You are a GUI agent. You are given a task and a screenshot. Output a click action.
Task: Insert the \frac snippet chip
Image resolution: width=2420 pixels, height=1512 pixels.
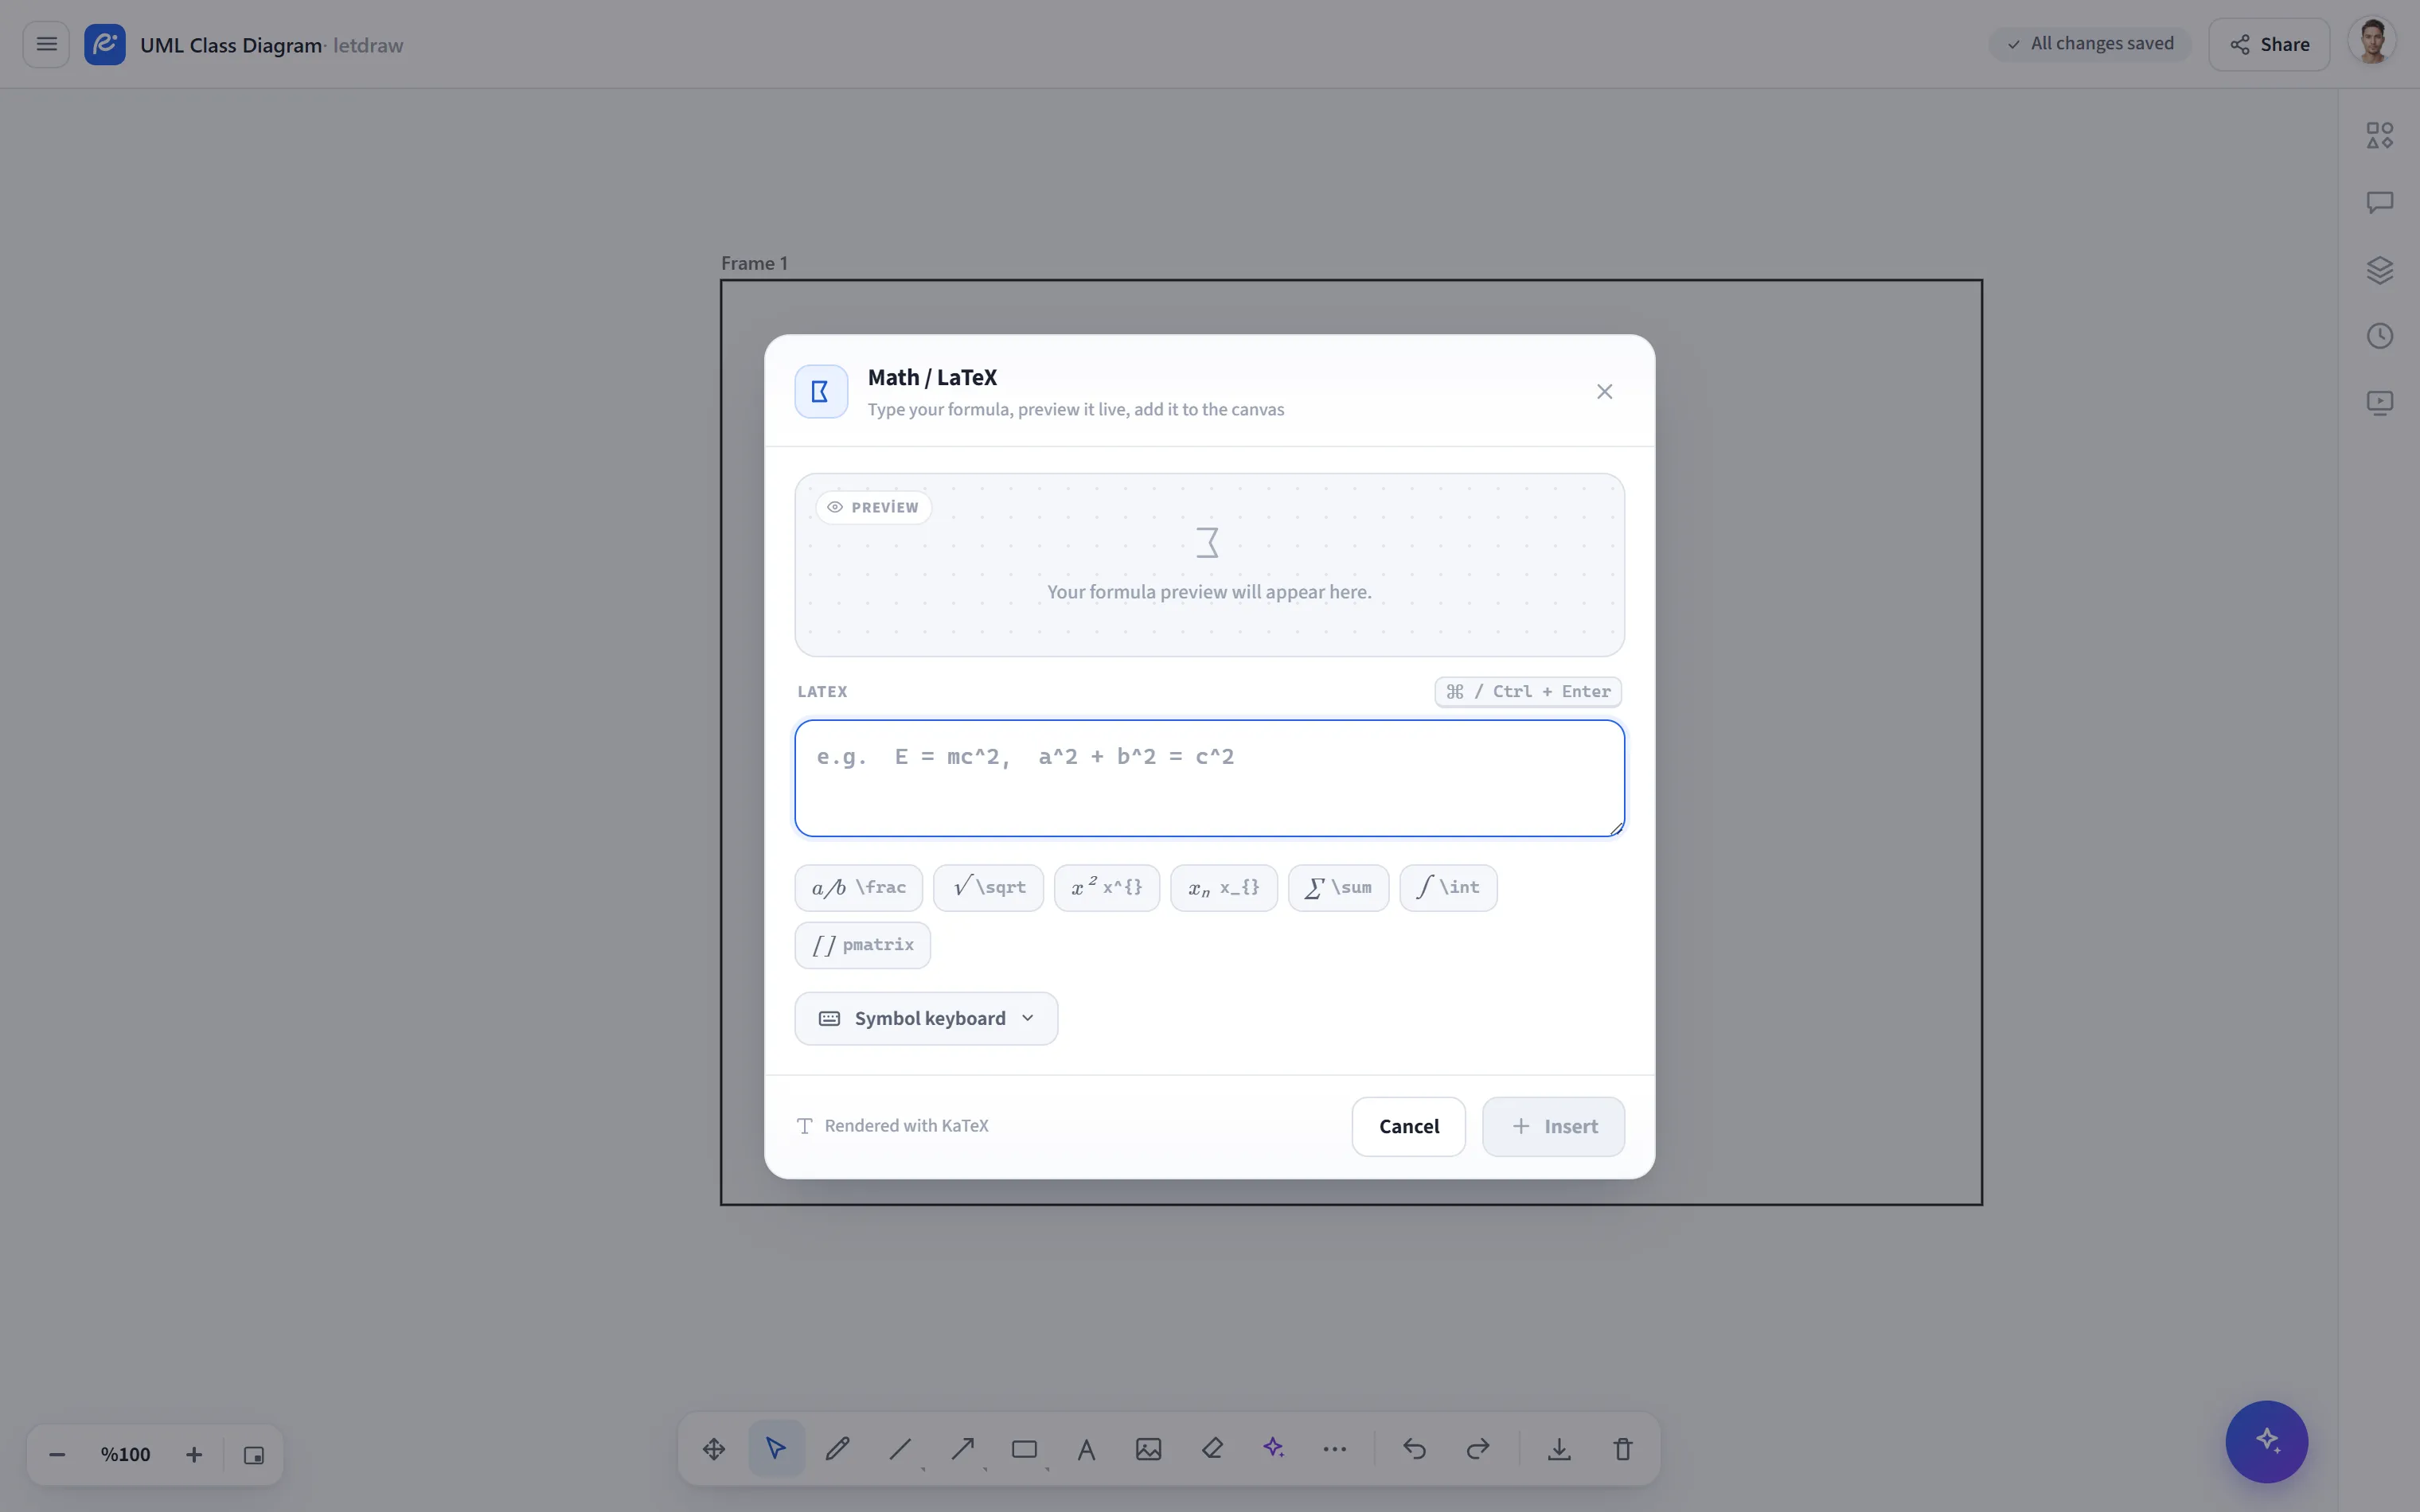(859, 888)
